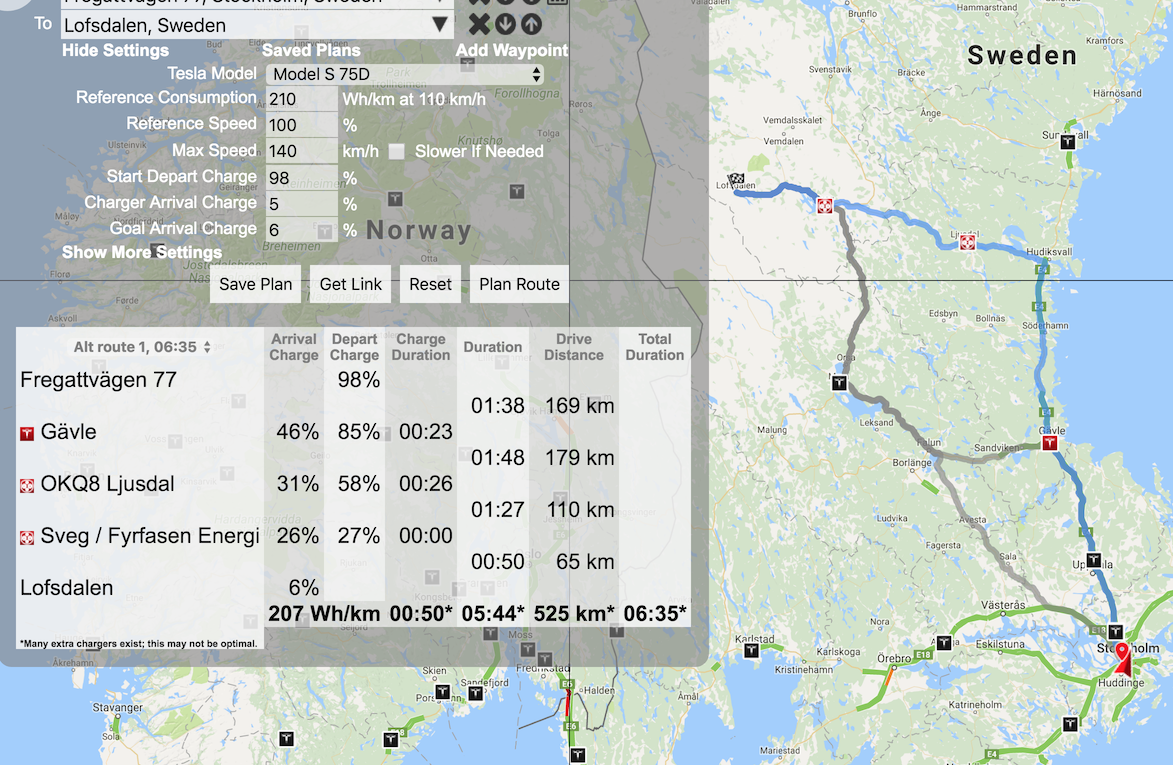Click the Goal Arrival Charge field
Viewport: 1173px width, 765px height.
(301, 230)
